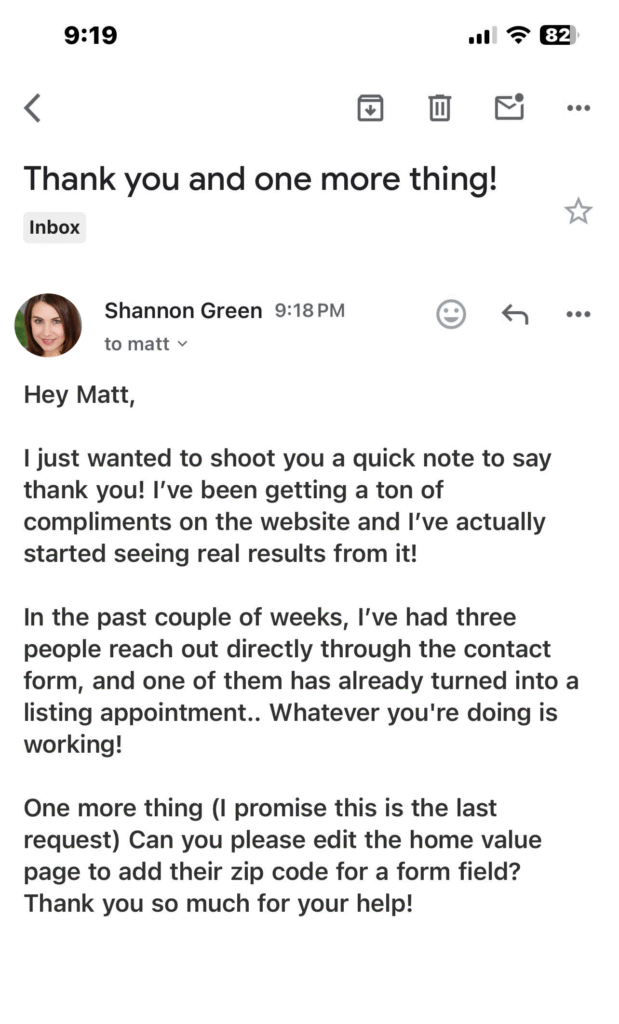Tap the battery indicator in status bar
The width and height of the screenshot is (619, 1024).
[x=559, y=36]
